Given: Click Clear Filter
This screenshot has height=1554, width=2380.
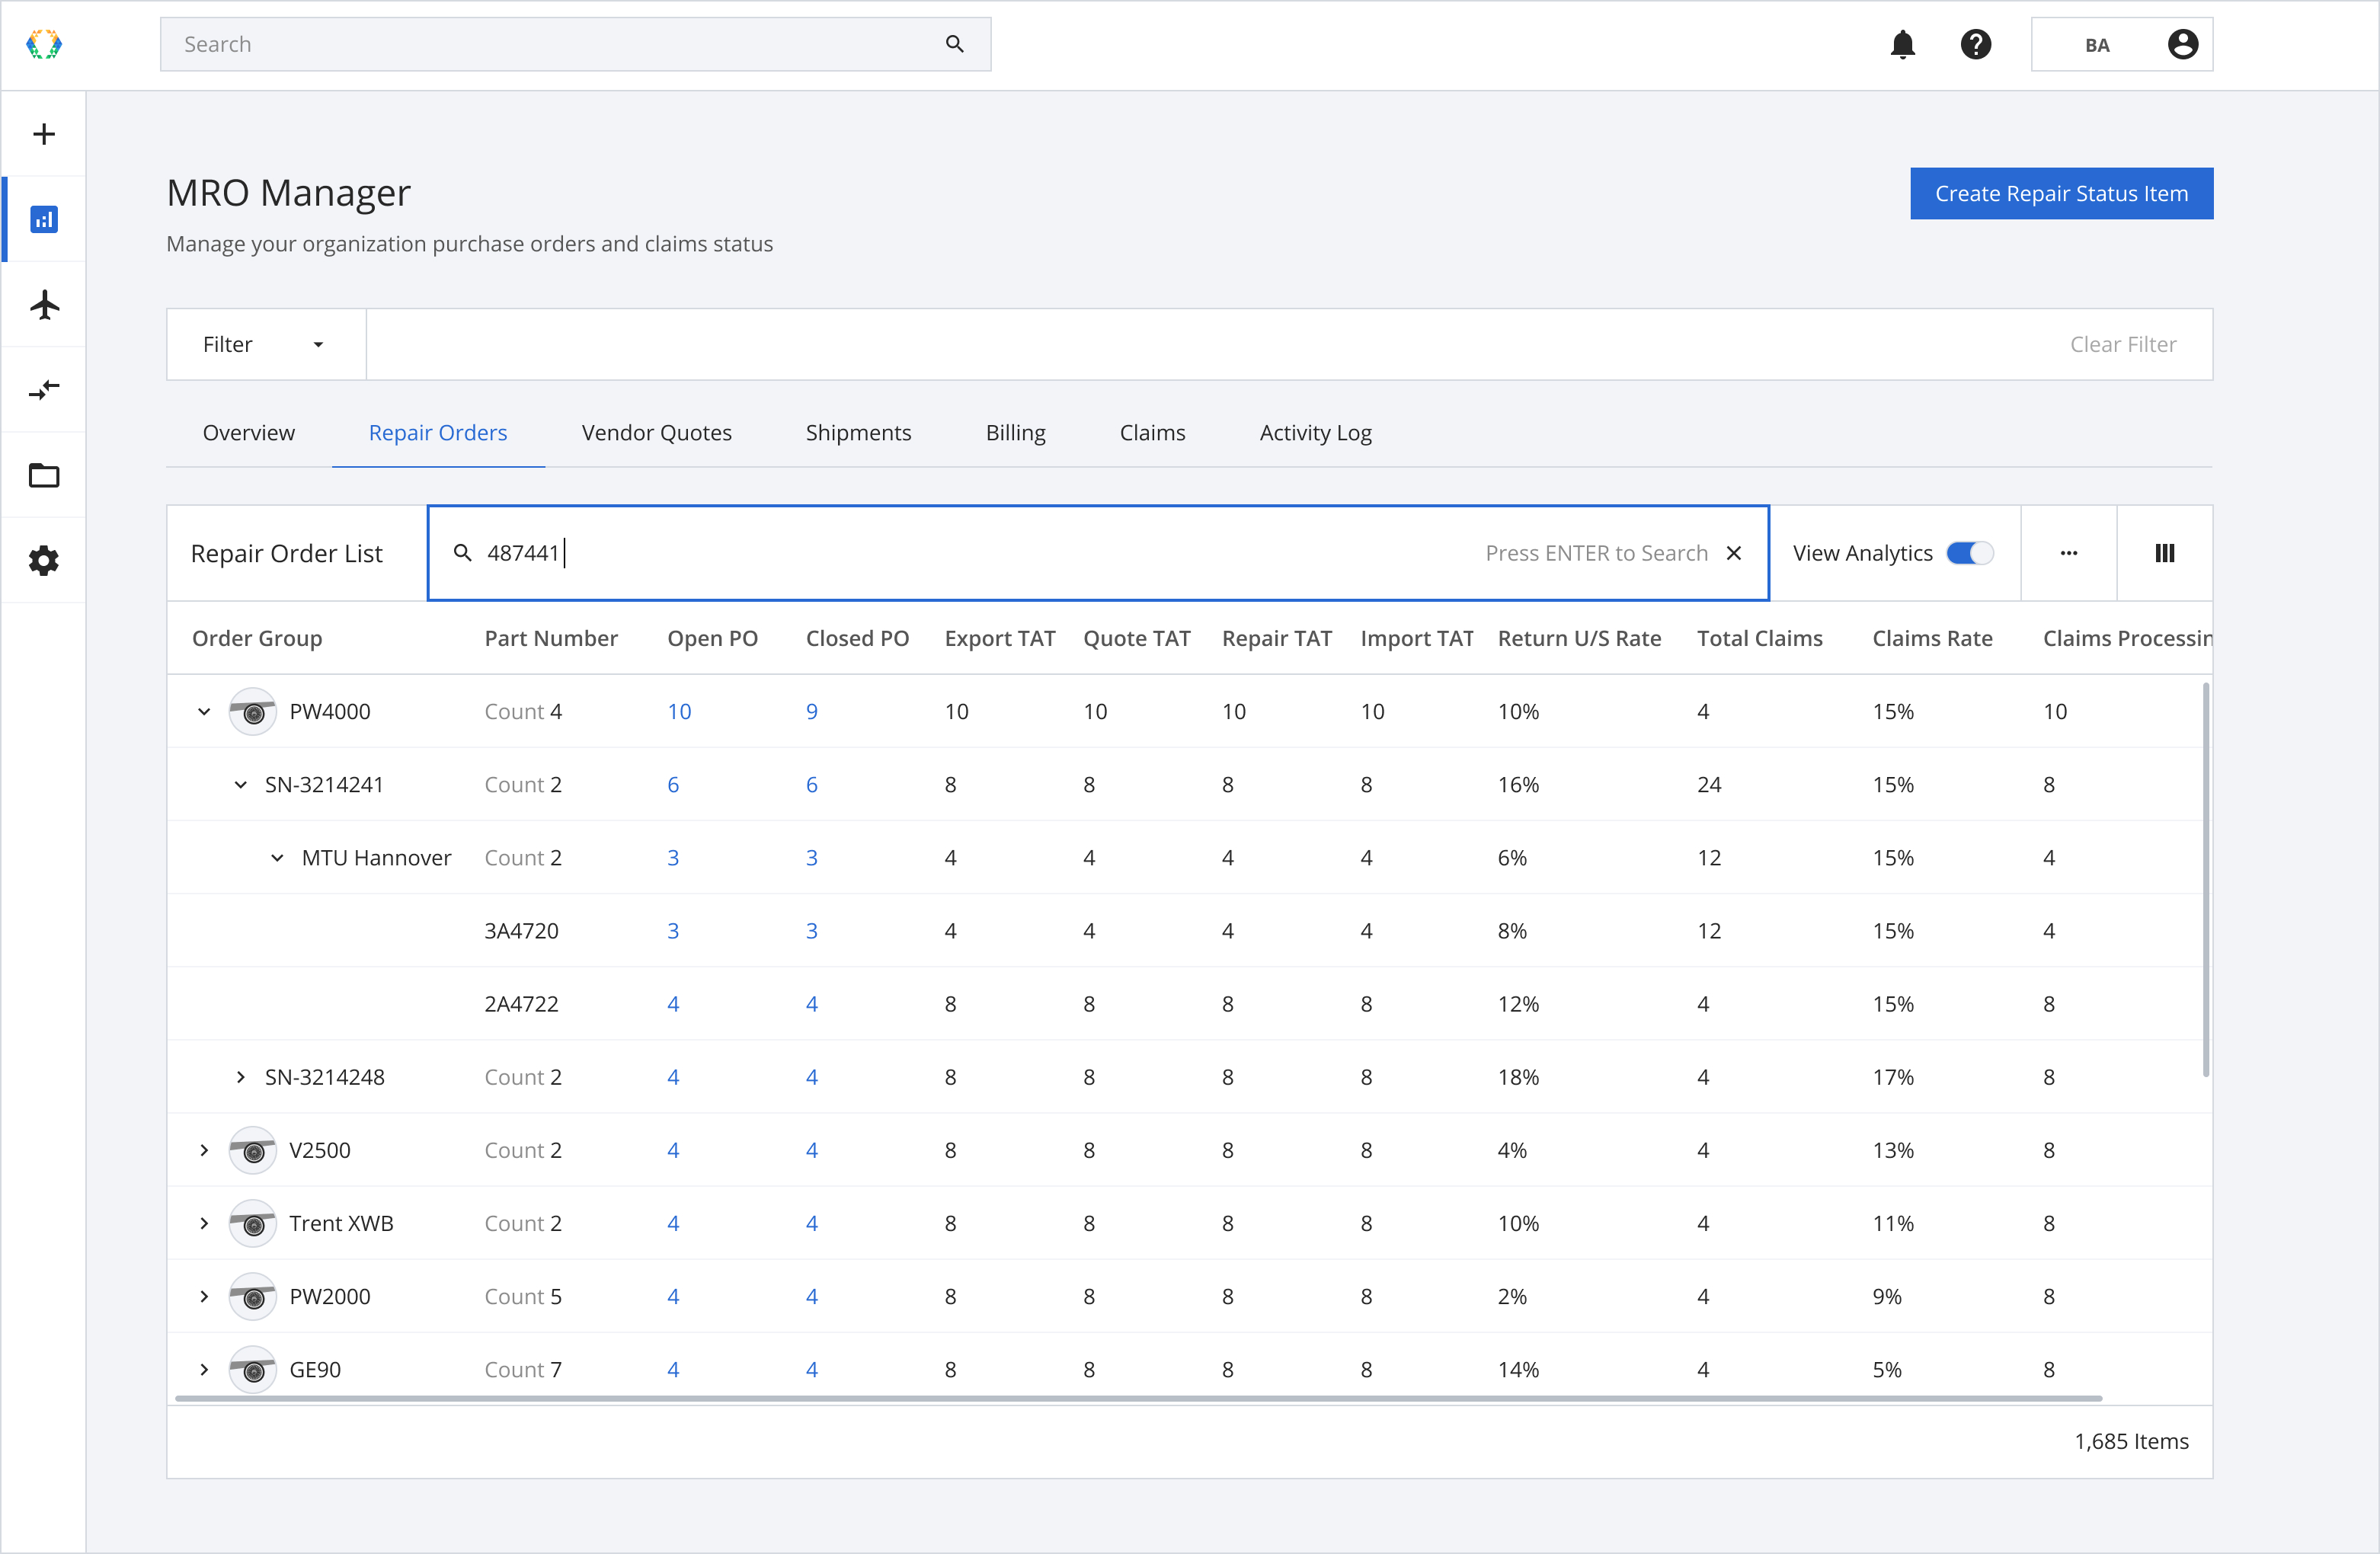Looking at the screenshot, I should pos(2122,344).
